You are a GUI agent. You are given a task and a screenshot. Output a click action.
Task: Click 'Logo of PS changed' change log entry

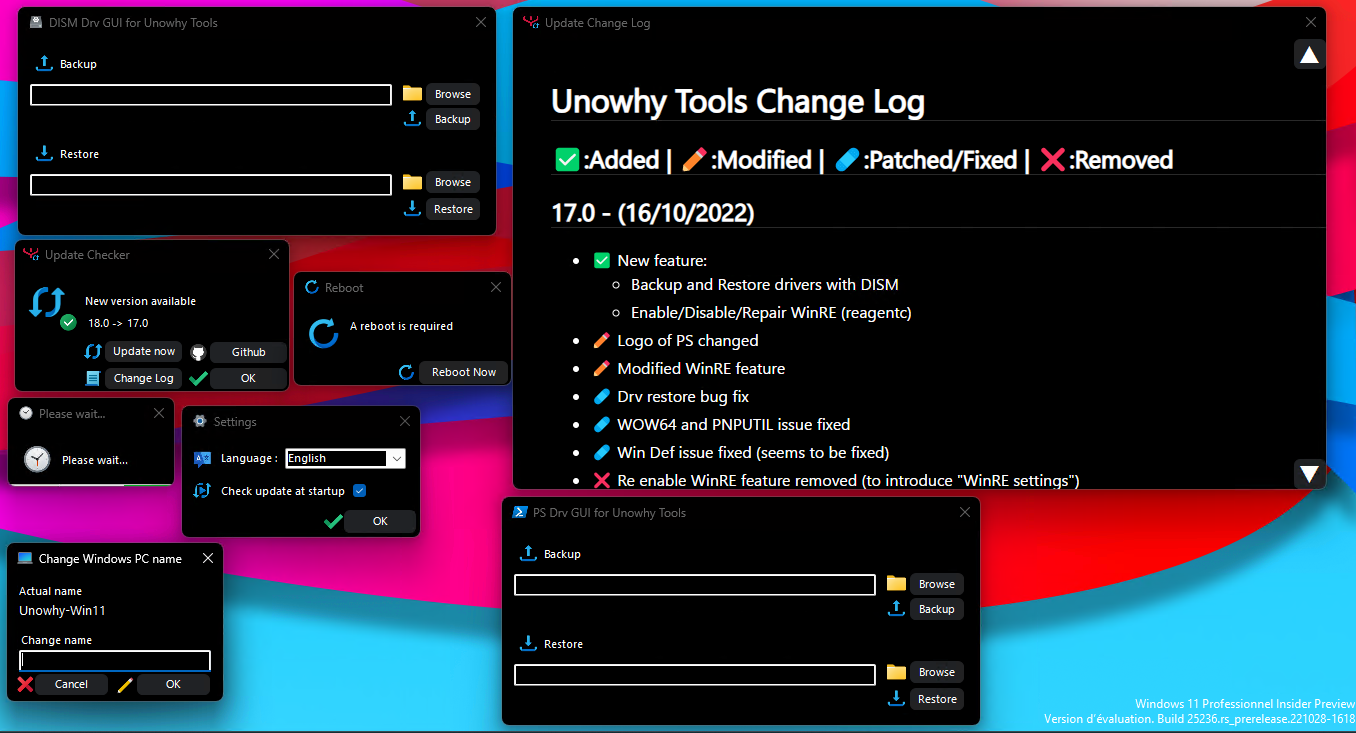coord(688,340)
